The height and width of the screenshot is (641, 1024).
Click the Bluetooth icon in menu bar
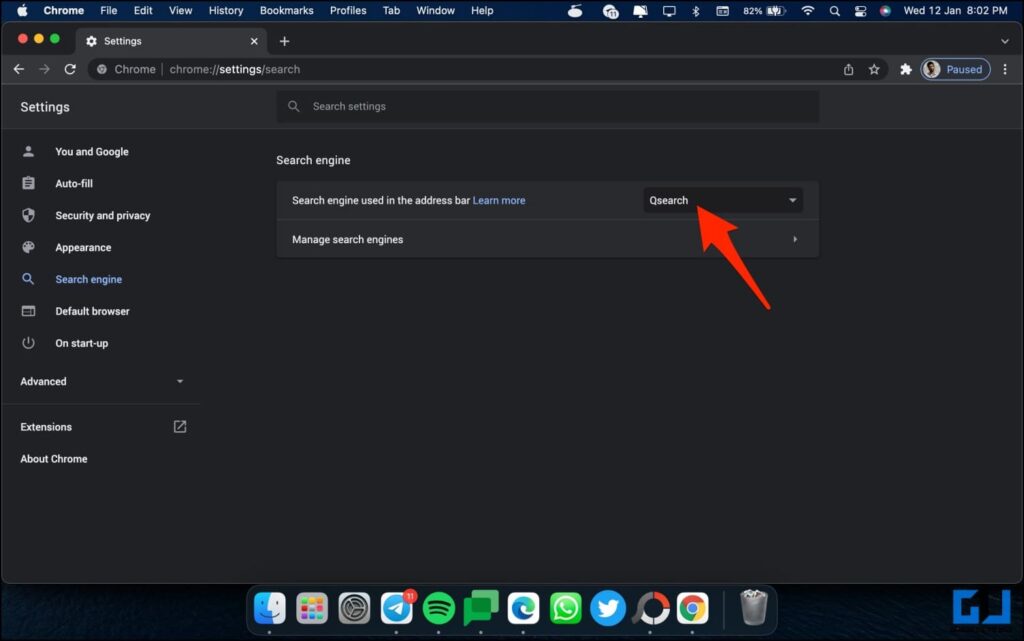point(696,10)
